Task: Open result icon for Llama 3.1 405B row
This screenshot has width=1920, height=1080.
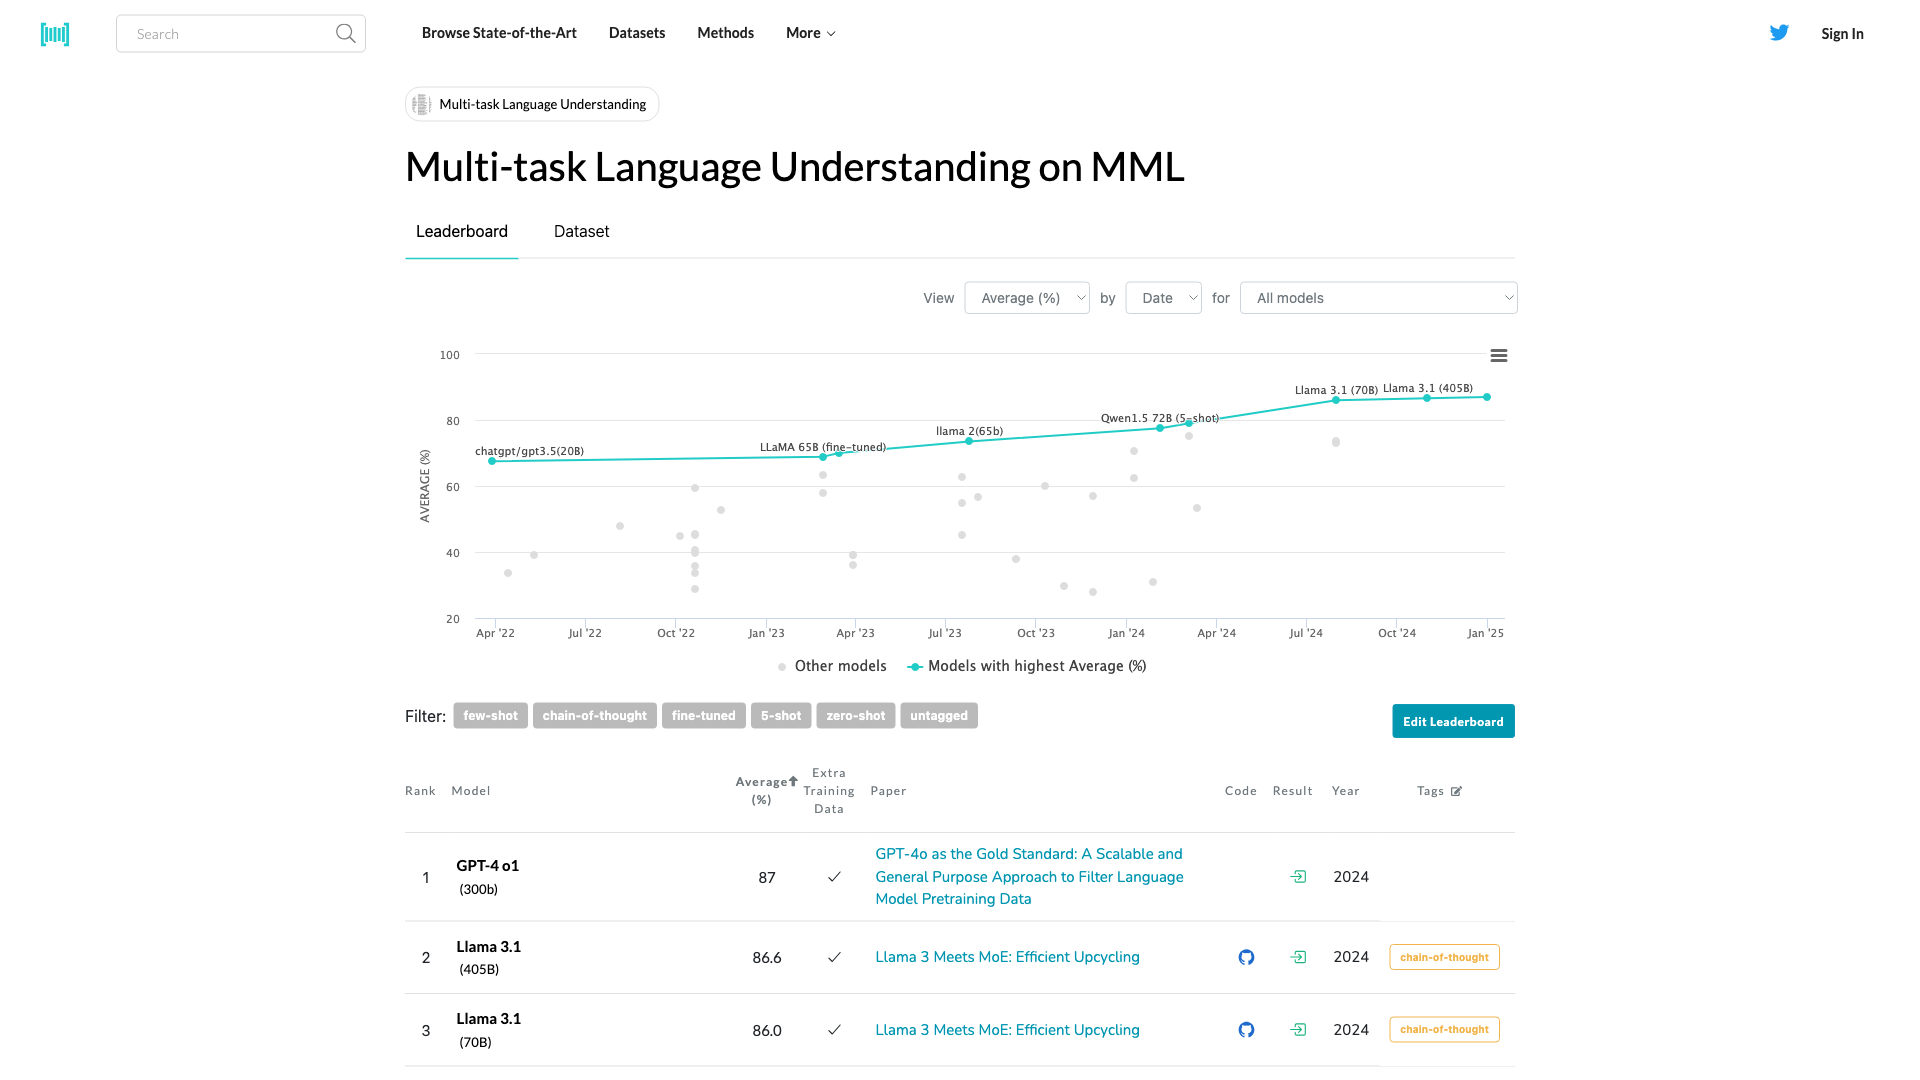Action: point(1298,957)
